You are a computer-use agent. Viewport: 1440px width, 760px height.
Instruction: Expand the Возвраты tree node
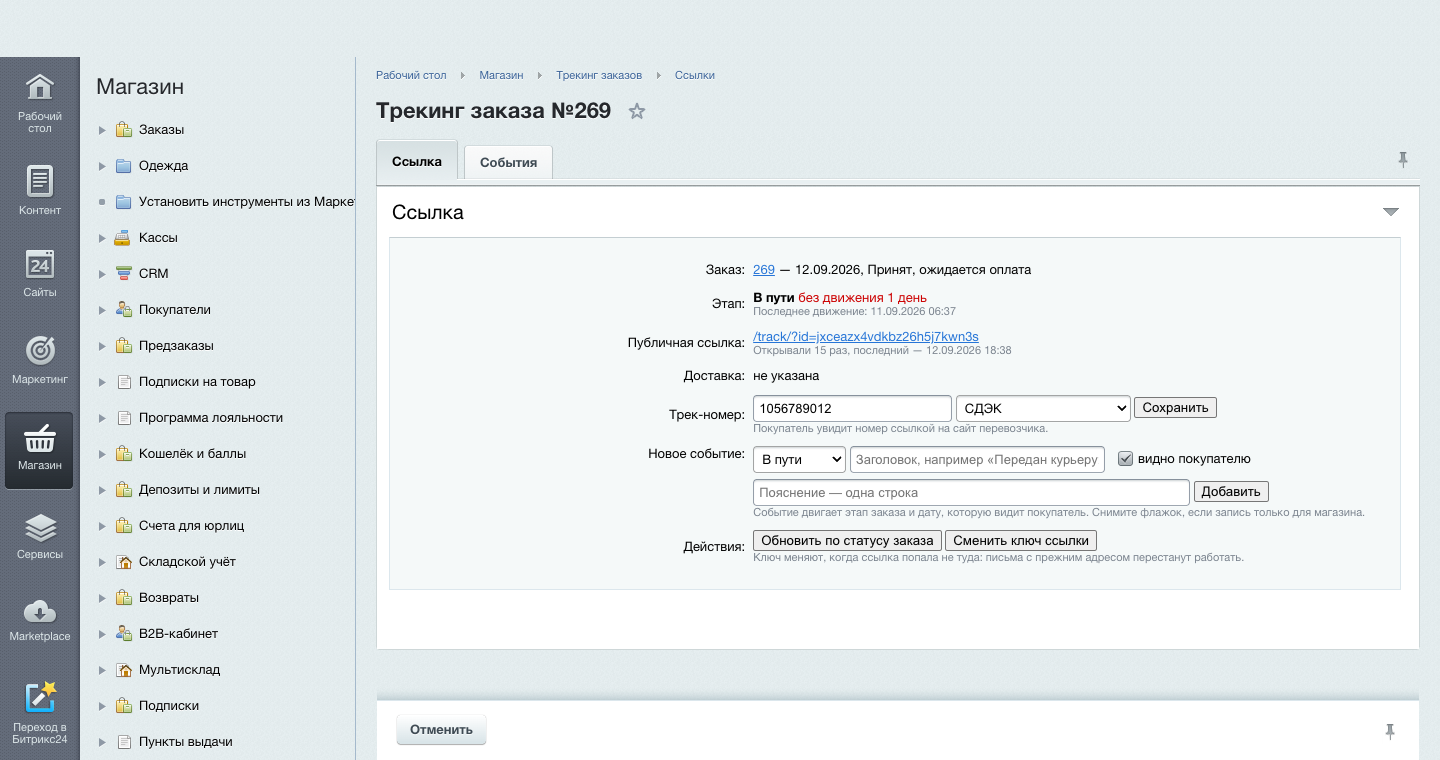102,598
